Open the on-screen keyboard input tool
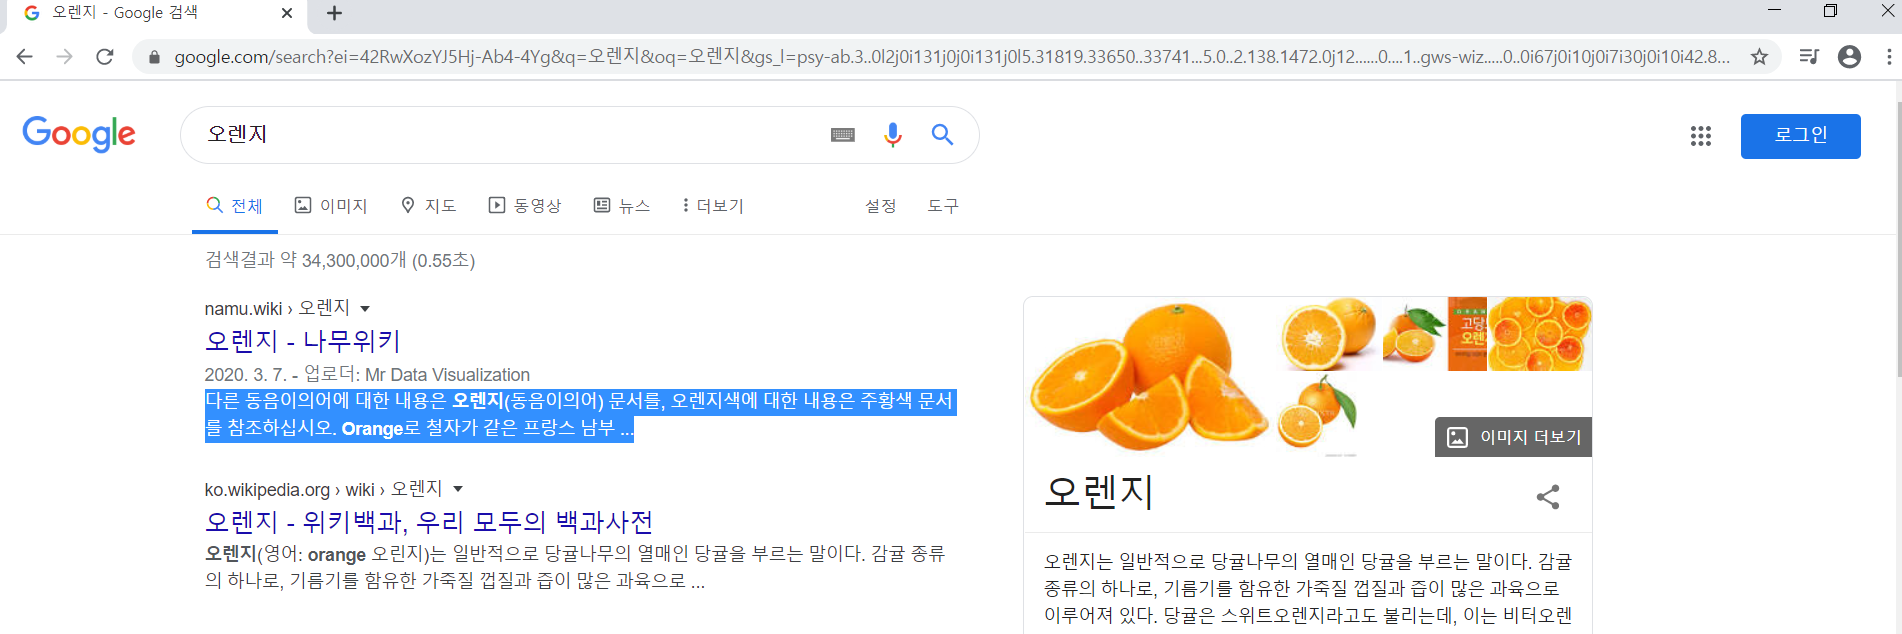 (x=843, y=135)
